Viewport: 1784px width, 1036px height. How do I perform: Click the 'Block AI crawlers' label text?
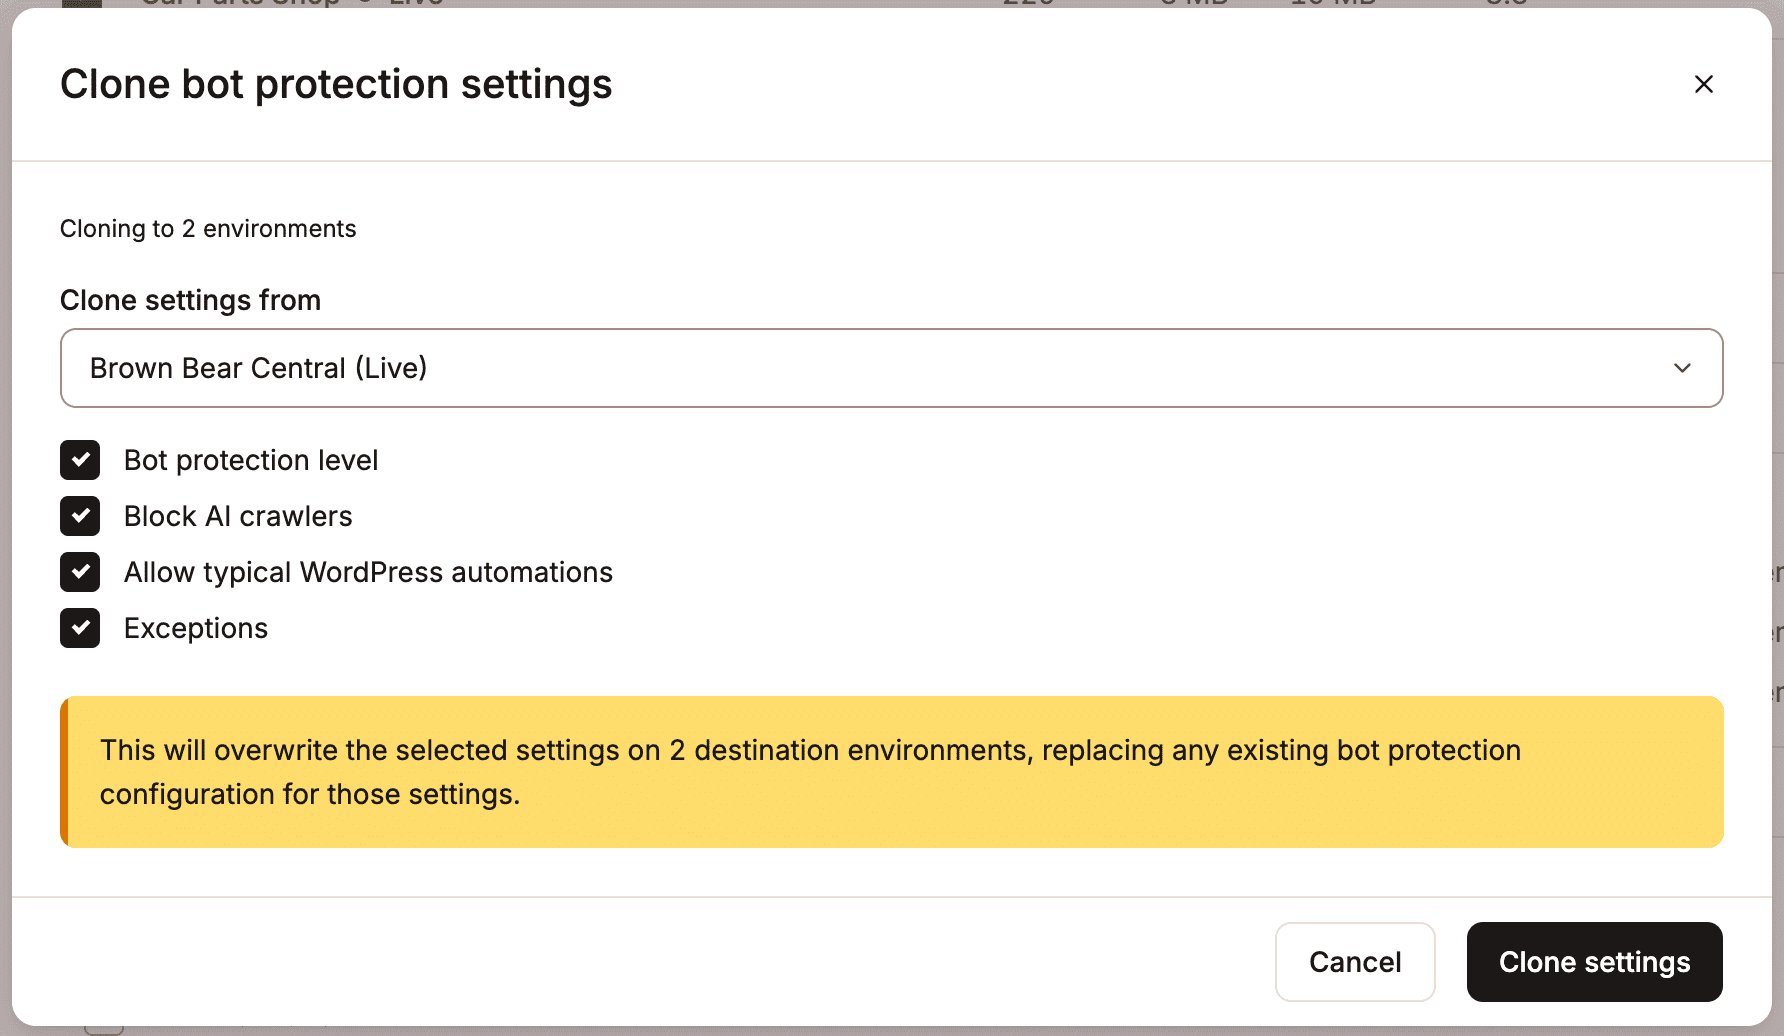tap(238, 516)
